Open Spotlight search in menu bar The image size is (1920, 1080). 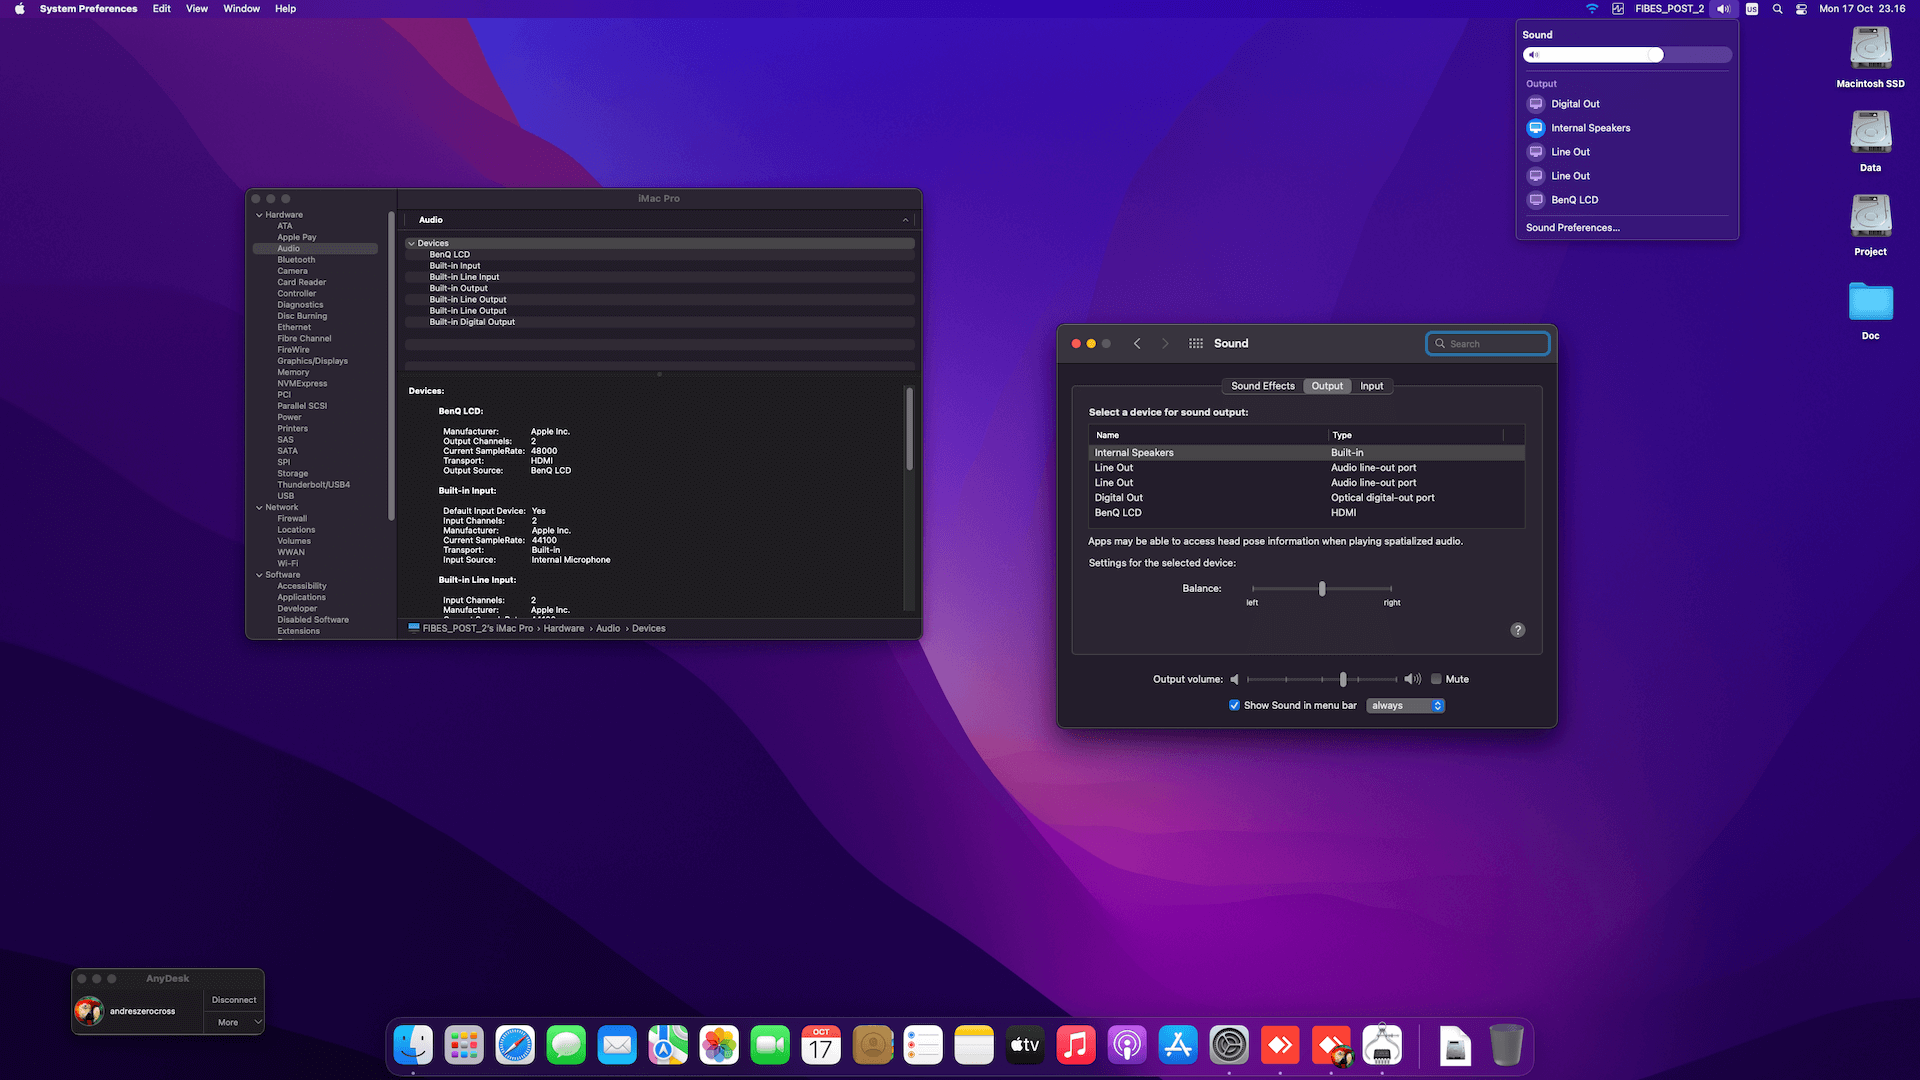tap(1777, 8)
